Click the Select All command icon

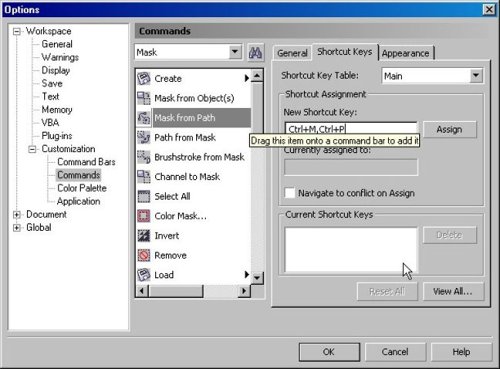point(144,196)
